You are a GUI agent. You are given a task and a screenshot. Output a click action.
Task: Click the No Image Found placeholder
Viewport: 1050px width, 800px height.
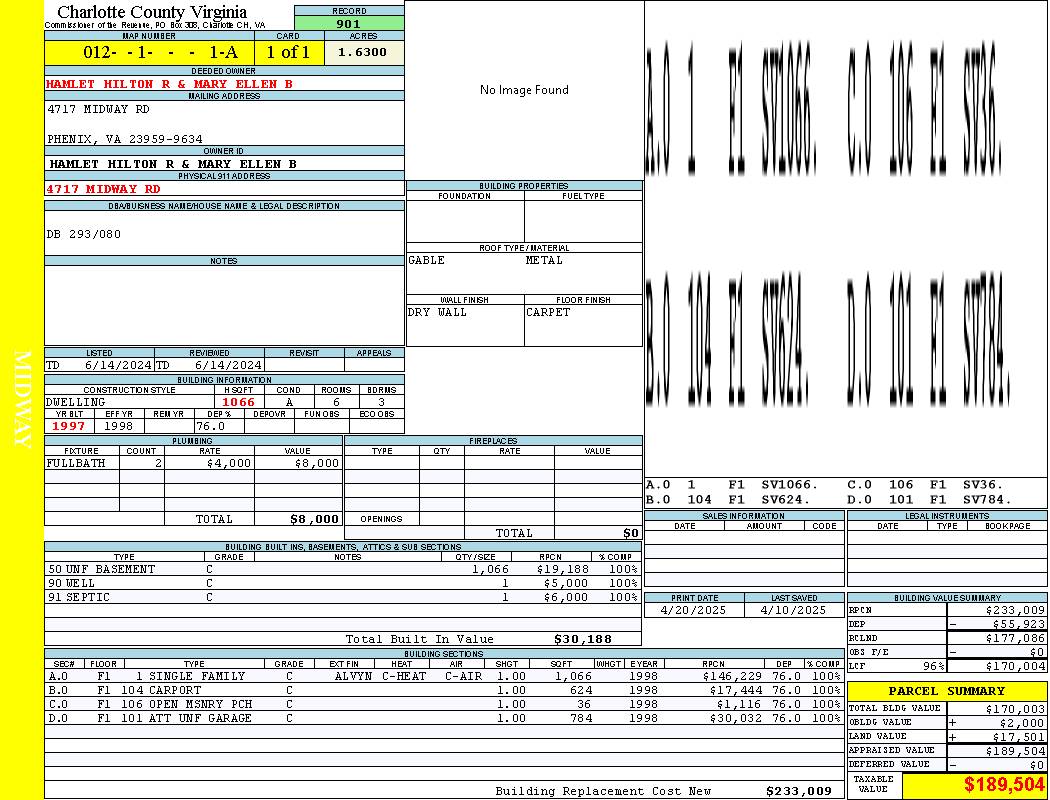coord(524,90)
